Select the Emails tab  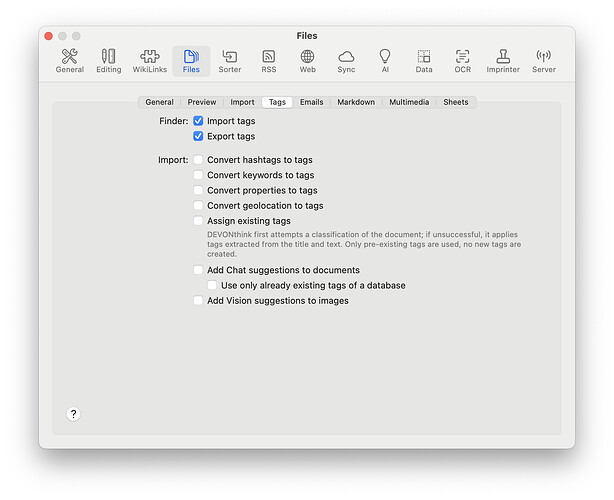311,102
